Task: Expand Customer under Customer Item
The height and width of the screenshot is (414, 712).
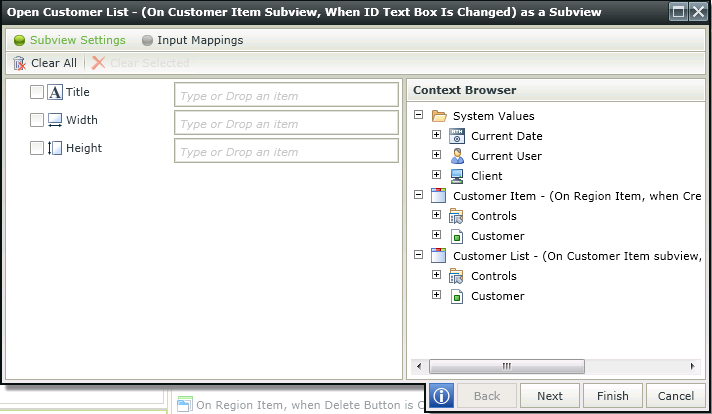Action: 436,235
